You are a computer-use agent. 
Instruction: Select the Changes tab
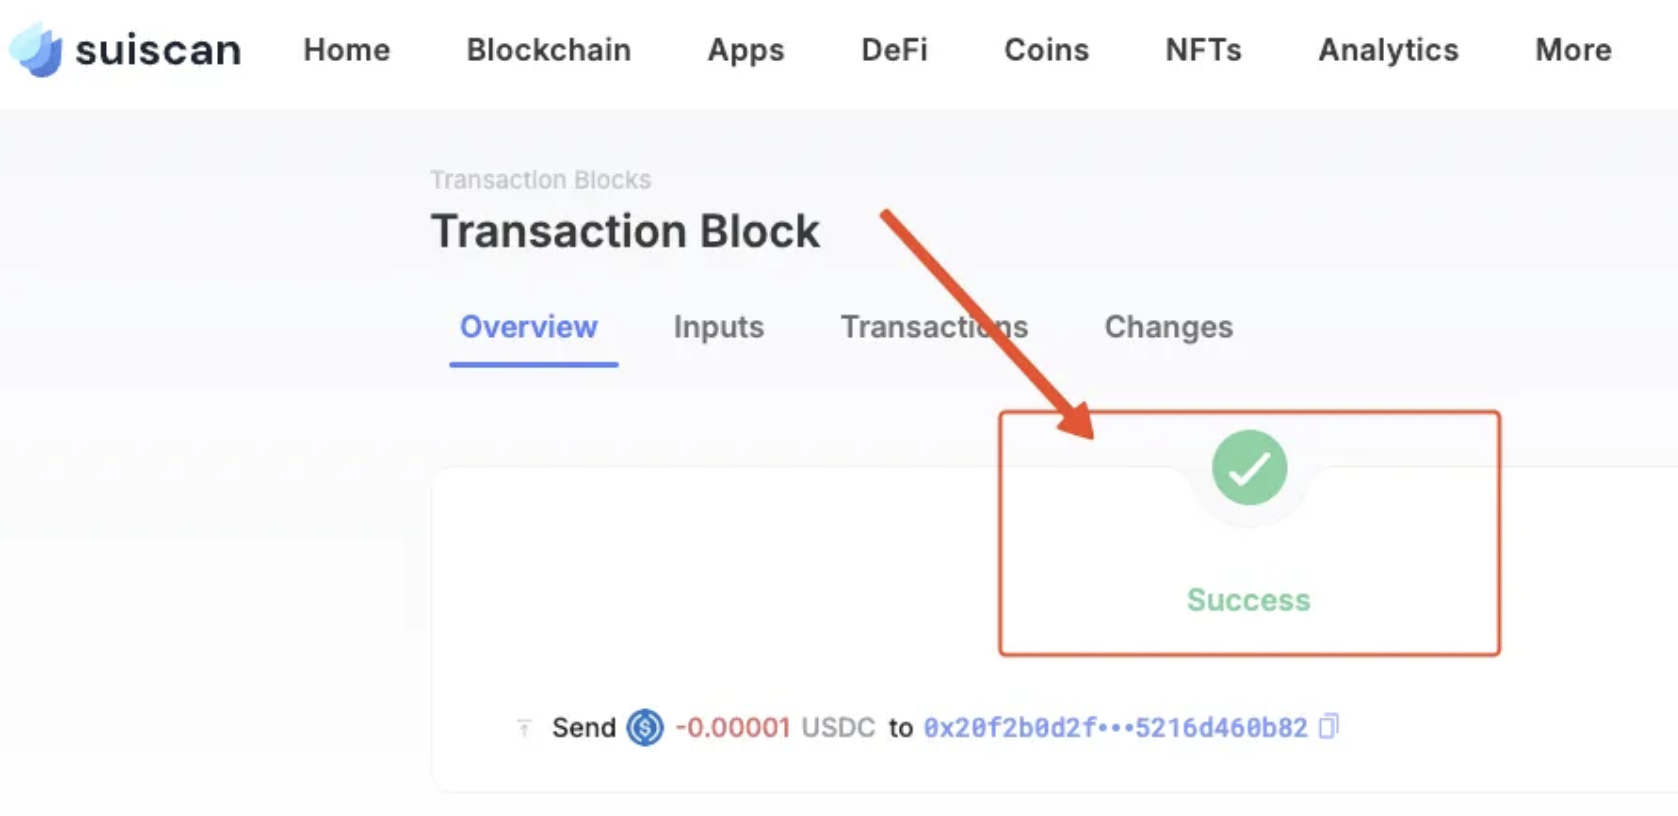pyautogui.click(x=1168, y=328)
